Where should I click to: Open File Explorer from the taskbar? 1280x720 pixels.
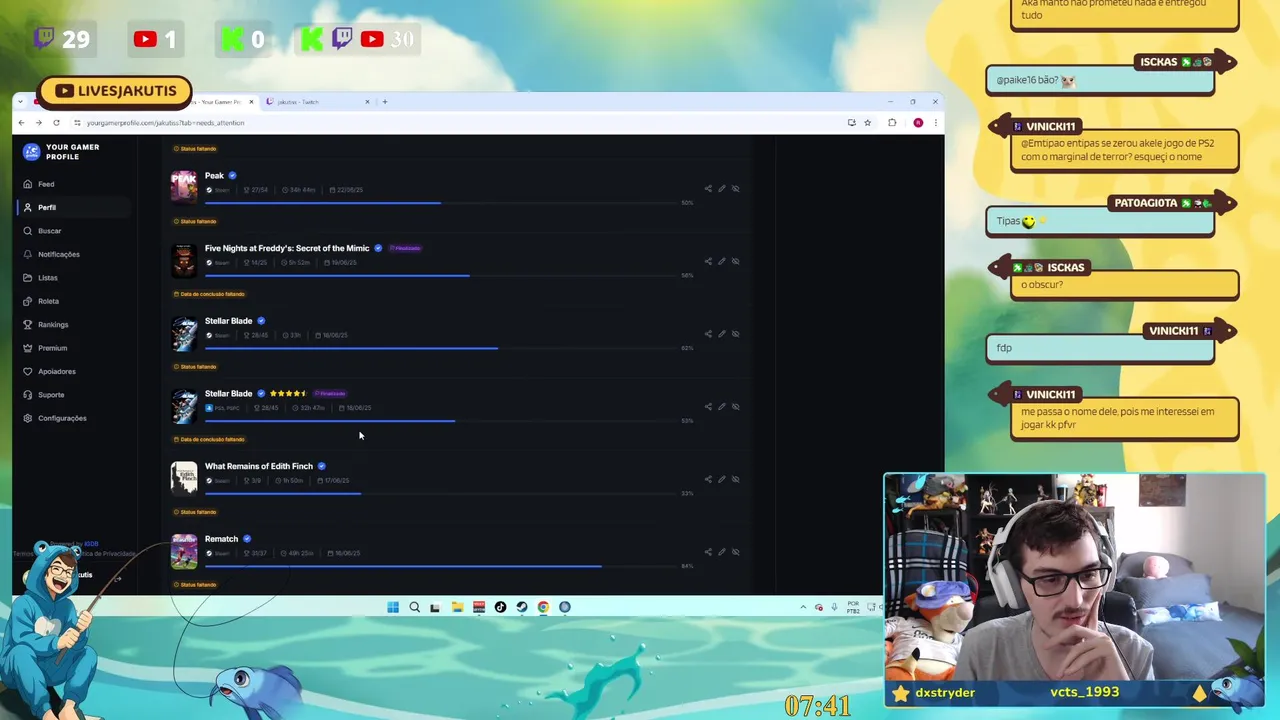[457, 607]
